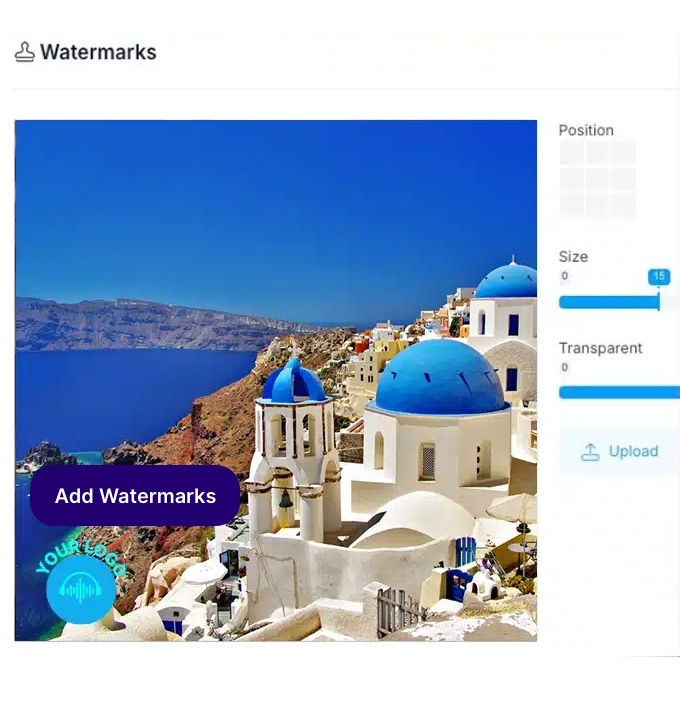The image size is (680, 704).
Task: Click the middle of the Size slider track
Action: pyautogui.click(x=619, y=302)
